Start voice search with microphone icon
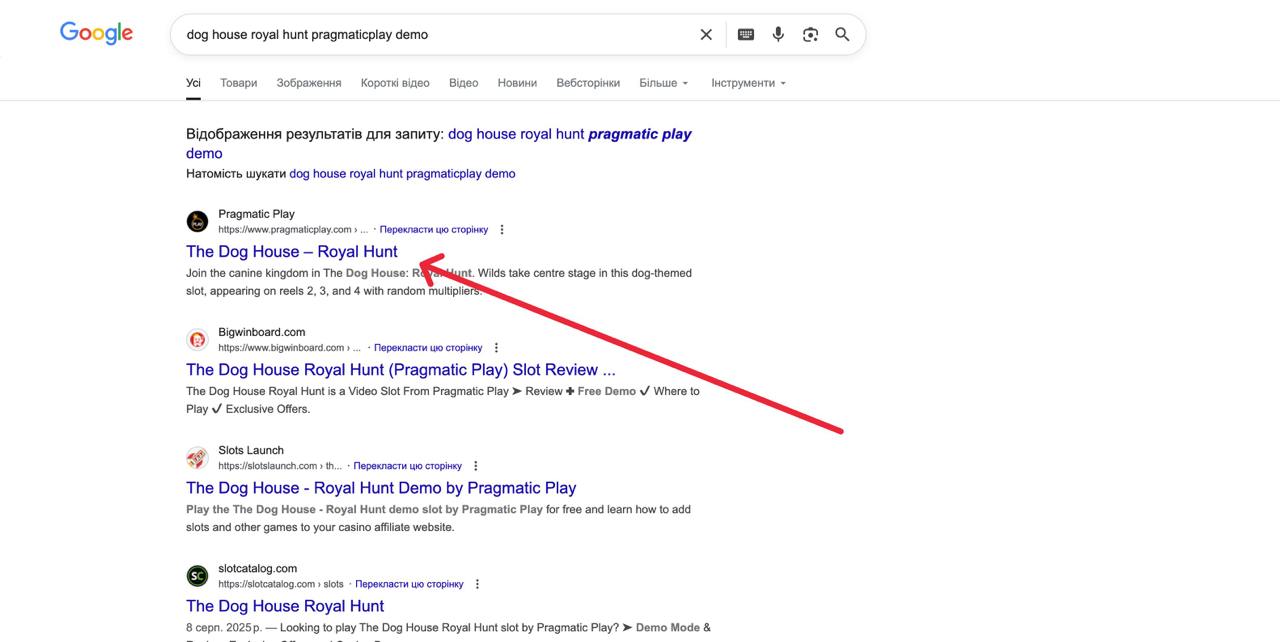This screenshot has height=642, width=1280. coord(778,34)
